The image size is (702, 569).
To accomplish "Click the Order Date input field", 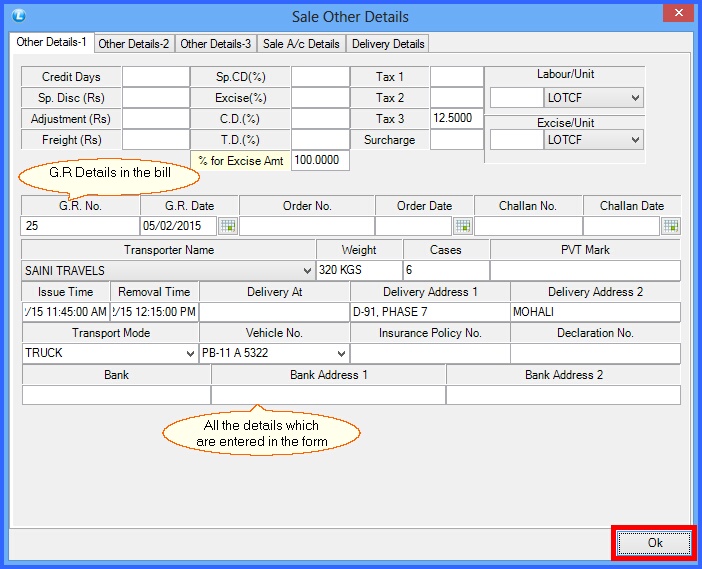I will [413, 226].
